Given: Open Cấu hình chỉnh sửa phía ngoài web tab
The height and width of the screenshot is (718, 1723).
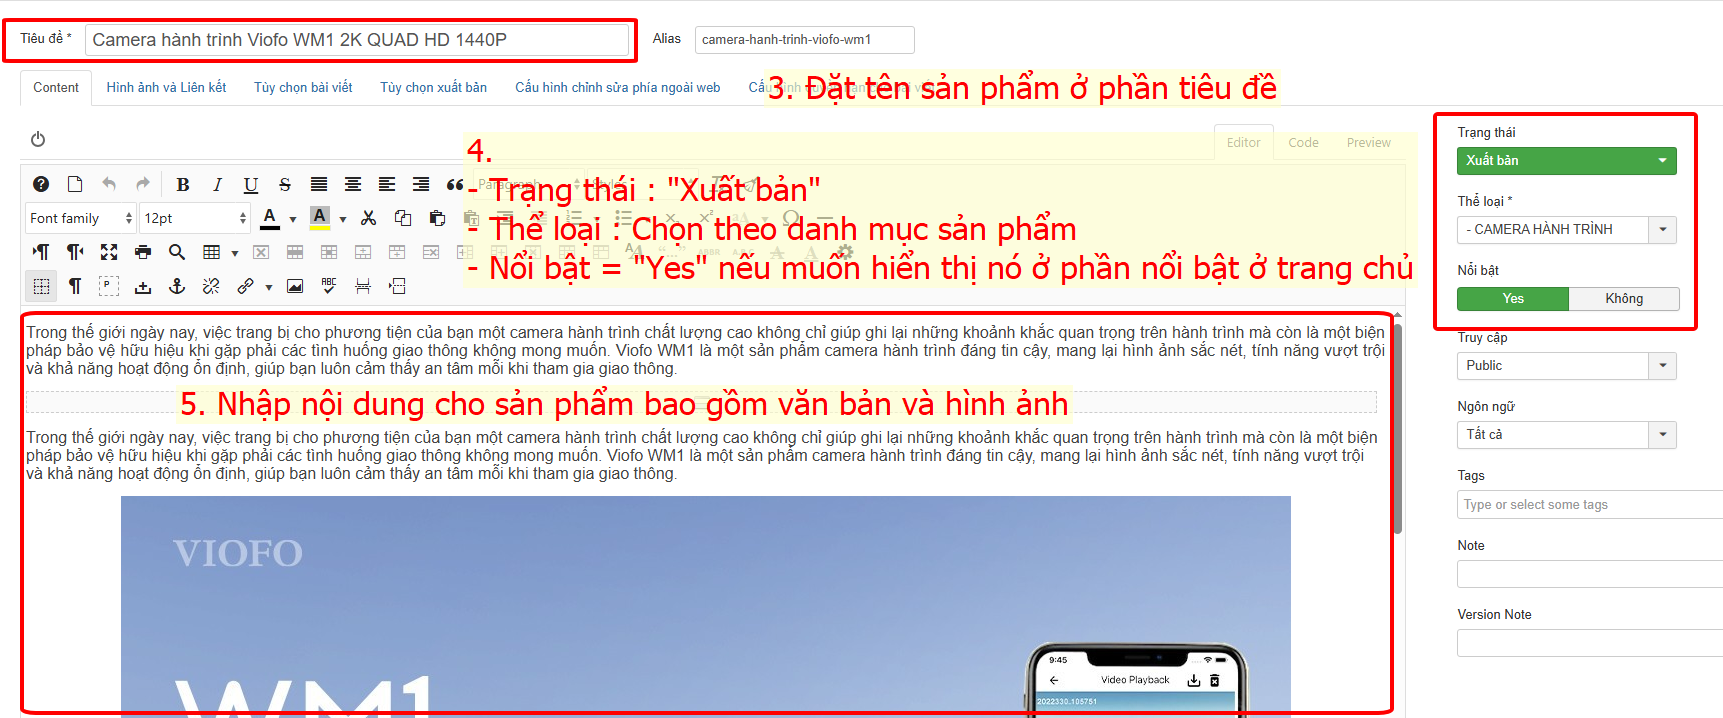Looking at the screenshot, I should (617, 88).
